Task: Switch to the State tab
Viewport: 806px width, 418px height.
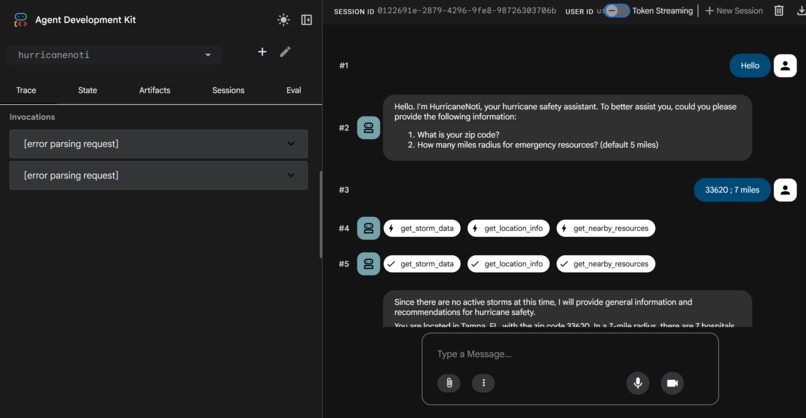Action: point(87,90)
